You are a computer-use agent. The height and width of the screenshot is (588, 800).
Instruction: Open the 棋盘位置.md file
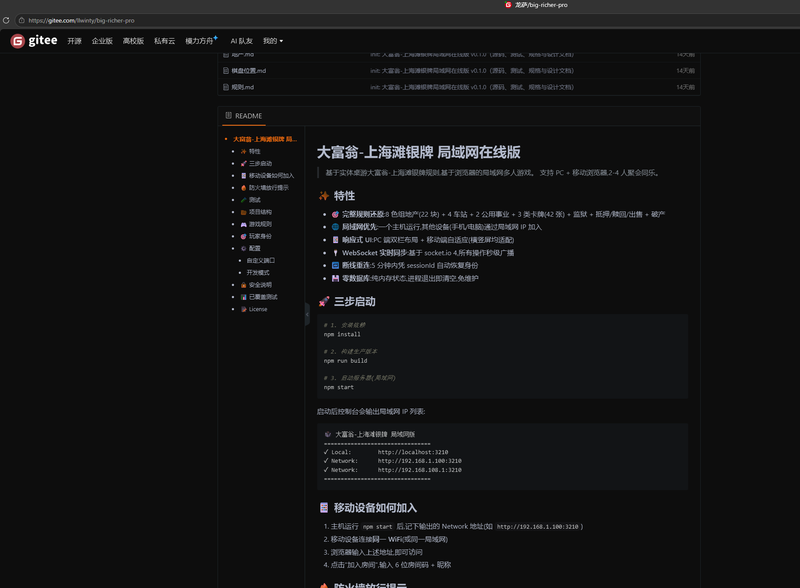point(248,71)
